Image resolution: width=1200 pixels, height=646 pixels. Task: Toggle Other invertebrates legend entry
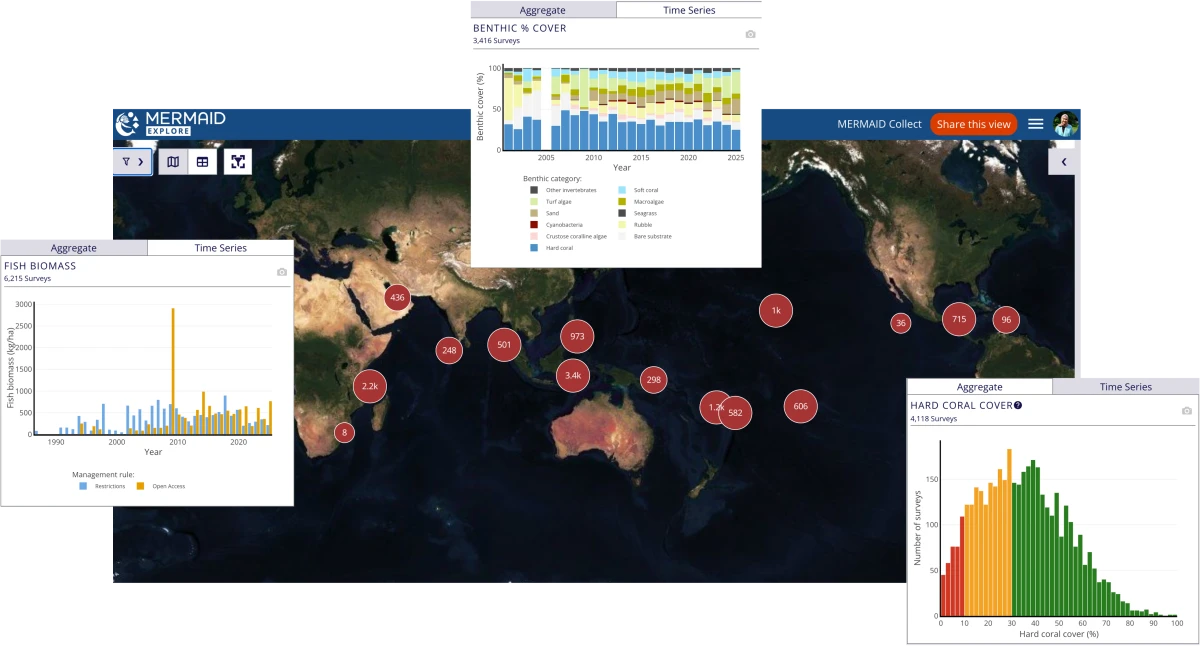[563, 190]
